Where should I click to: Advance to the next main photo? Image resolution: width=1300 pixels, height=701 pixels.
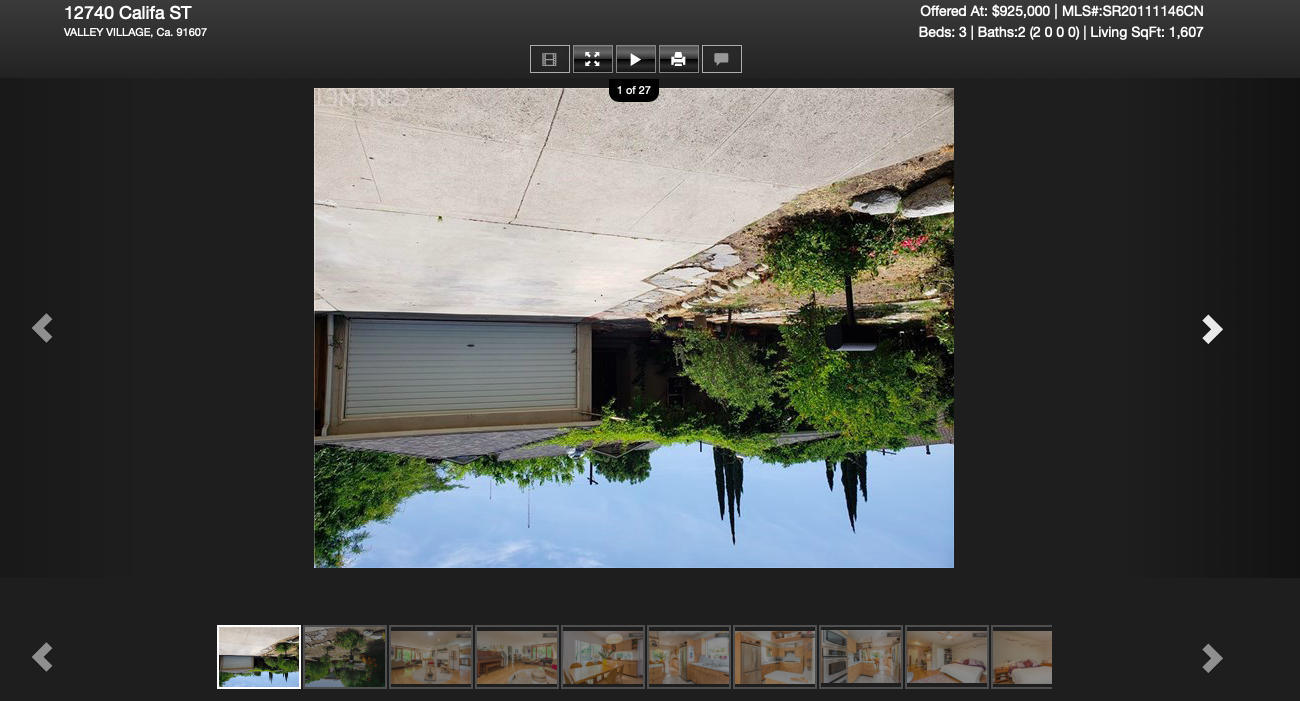pos(1212,329)
